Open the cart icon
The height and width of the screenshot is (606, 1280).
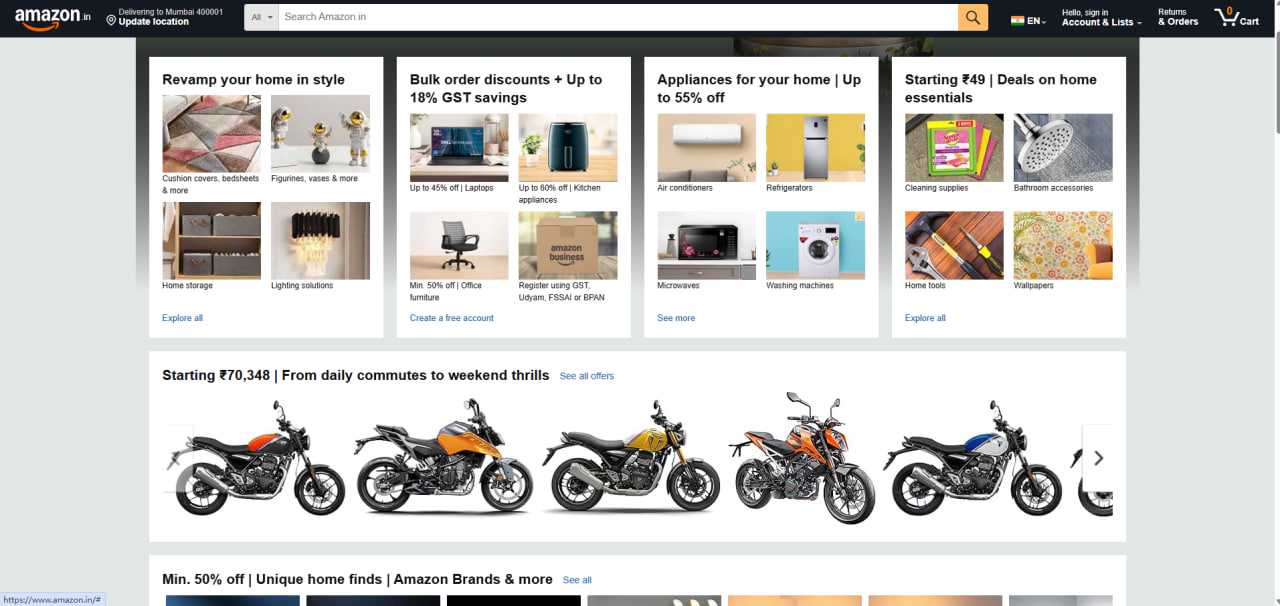(1237, 17)
